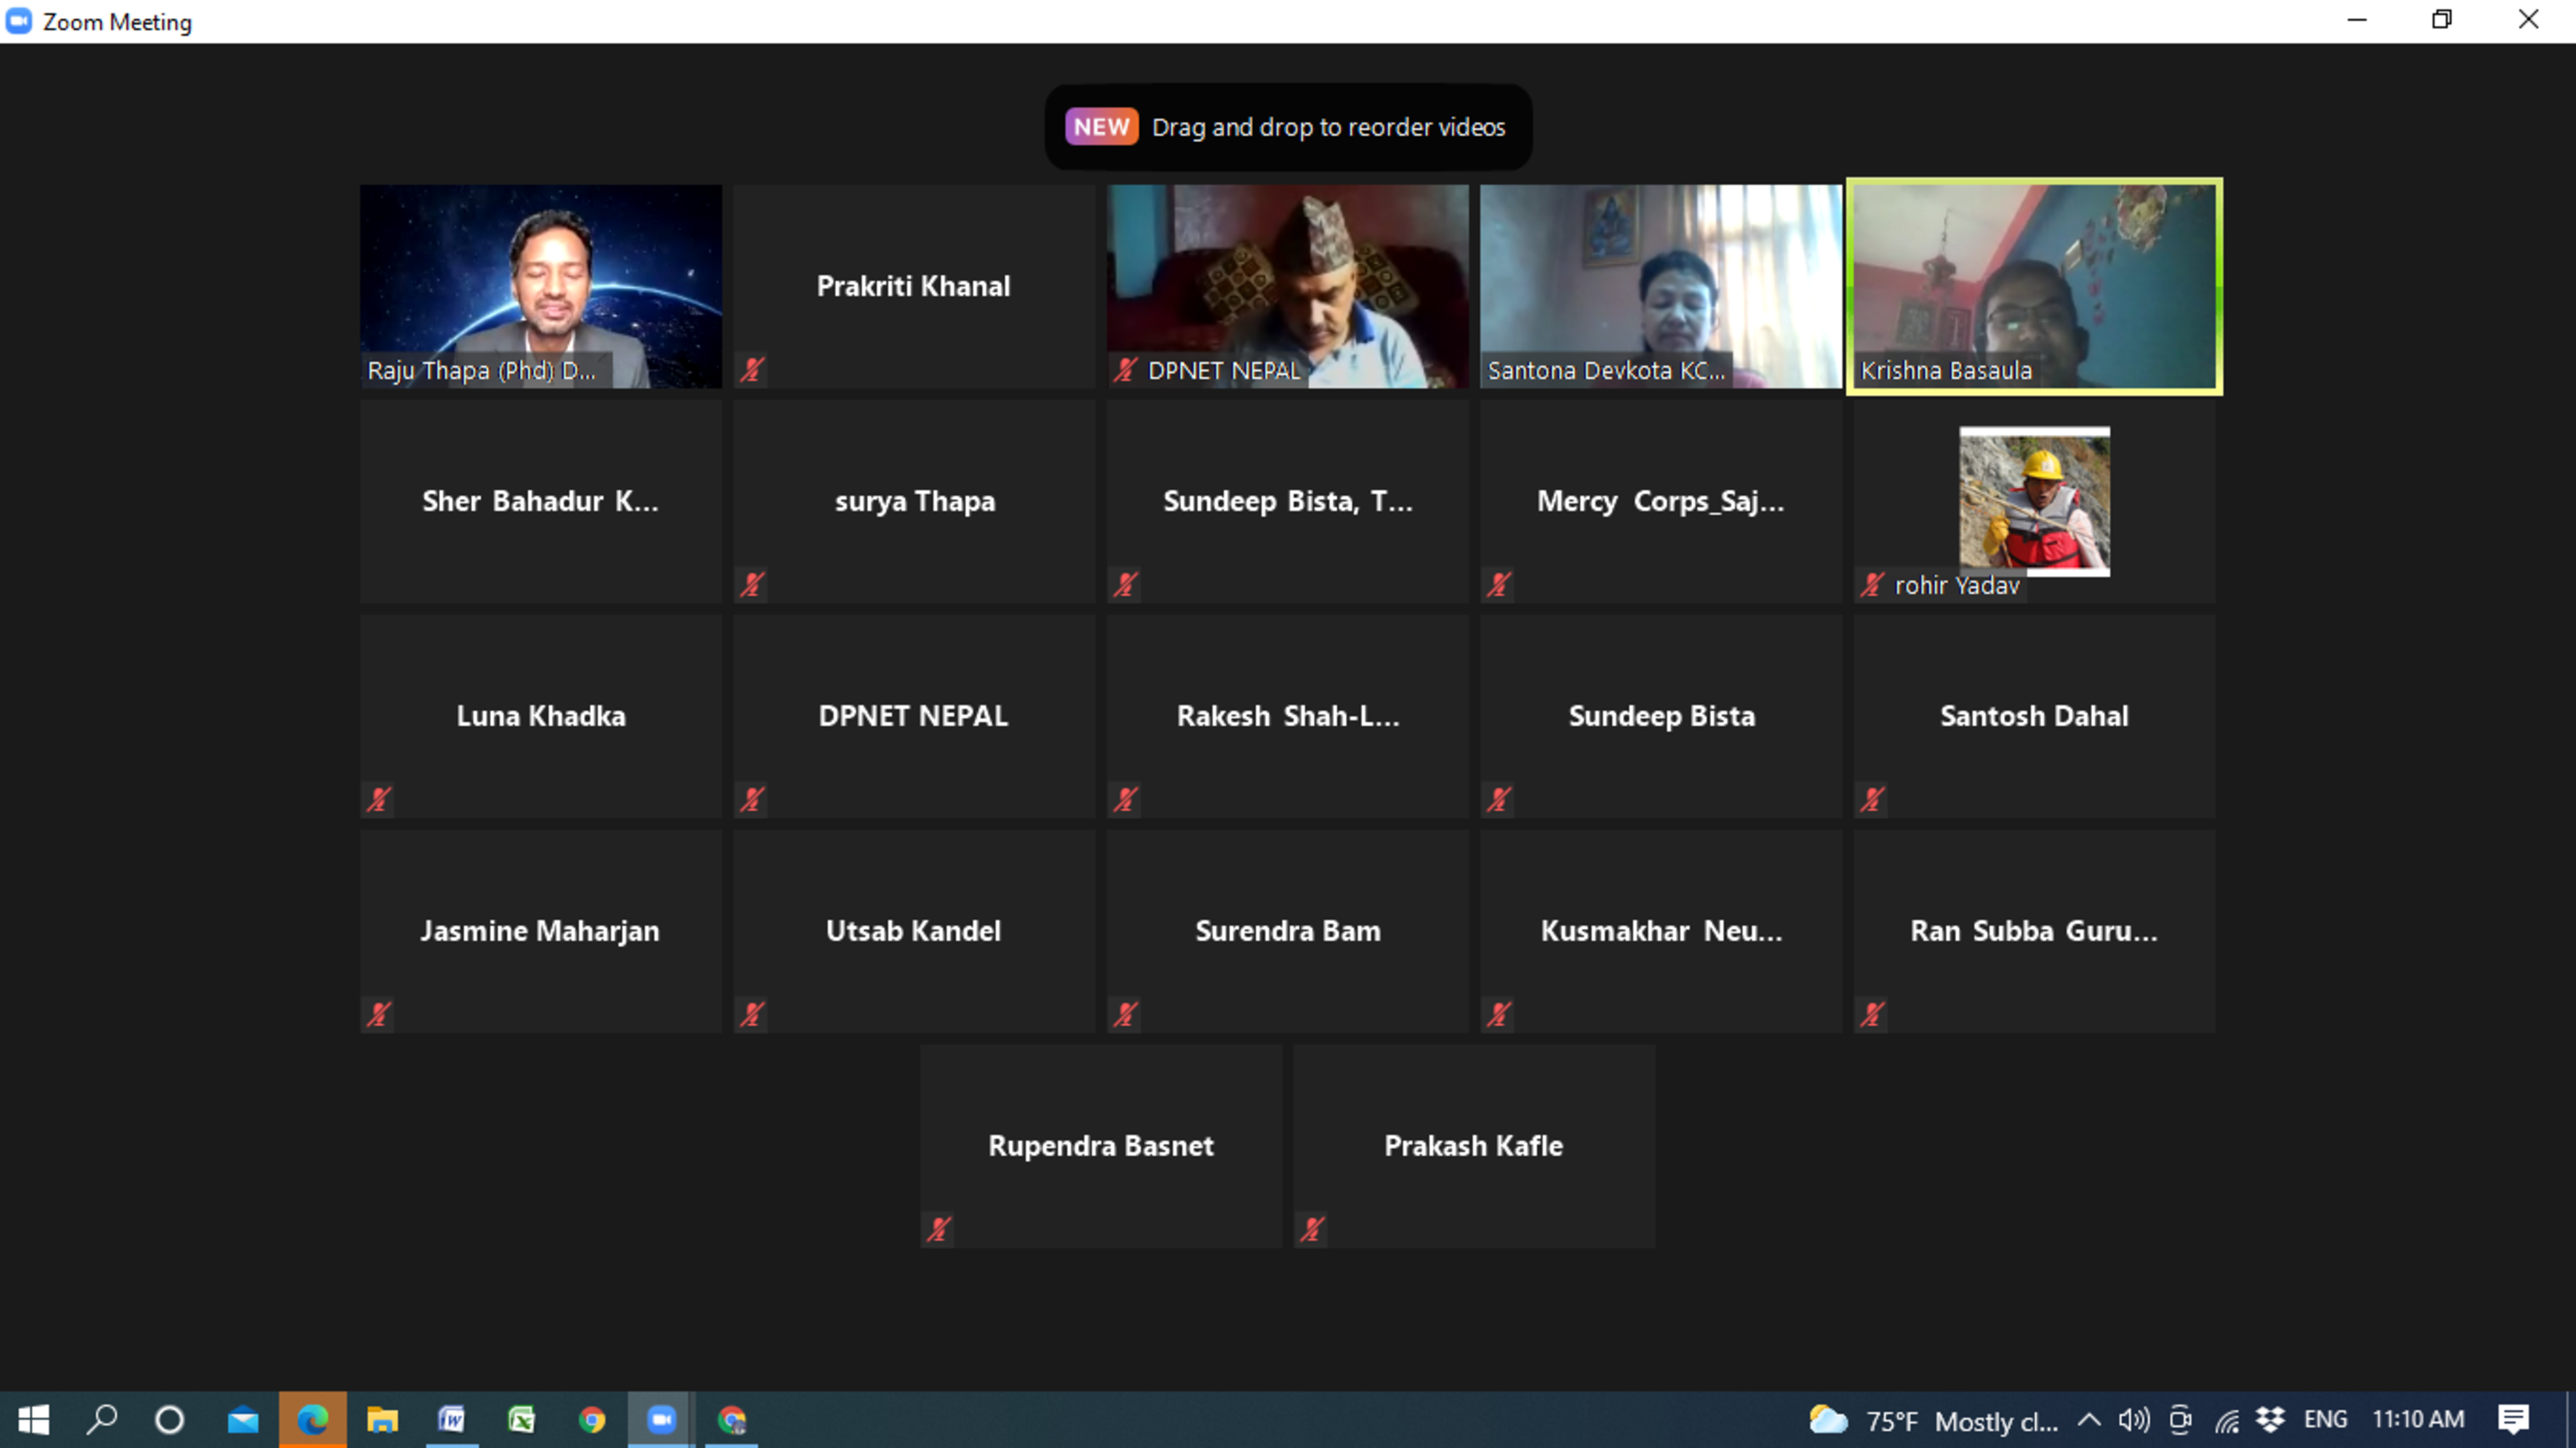The height and width of the screenshot is (1448, 2576).
Task: Select Raju Thapa's video tile
Action: click(x=541, y=286)
